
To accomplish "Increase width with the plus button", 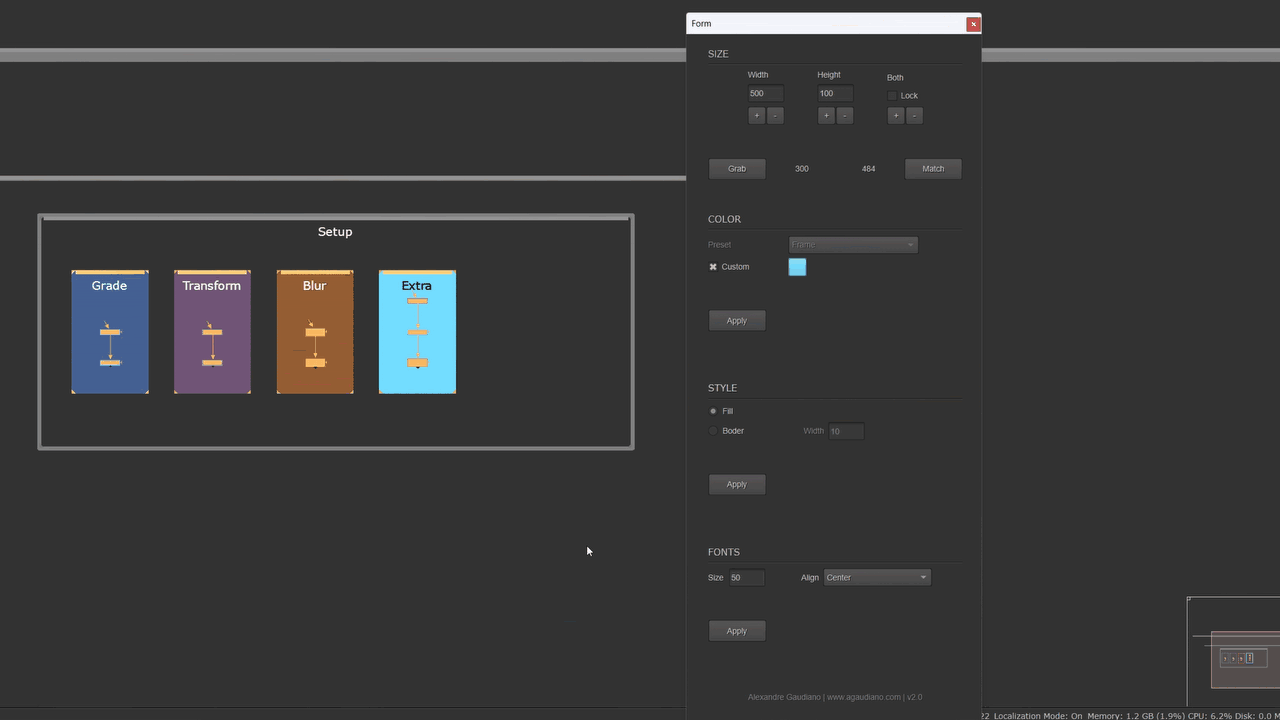I will pyautogui.click(x=756, y=116).
